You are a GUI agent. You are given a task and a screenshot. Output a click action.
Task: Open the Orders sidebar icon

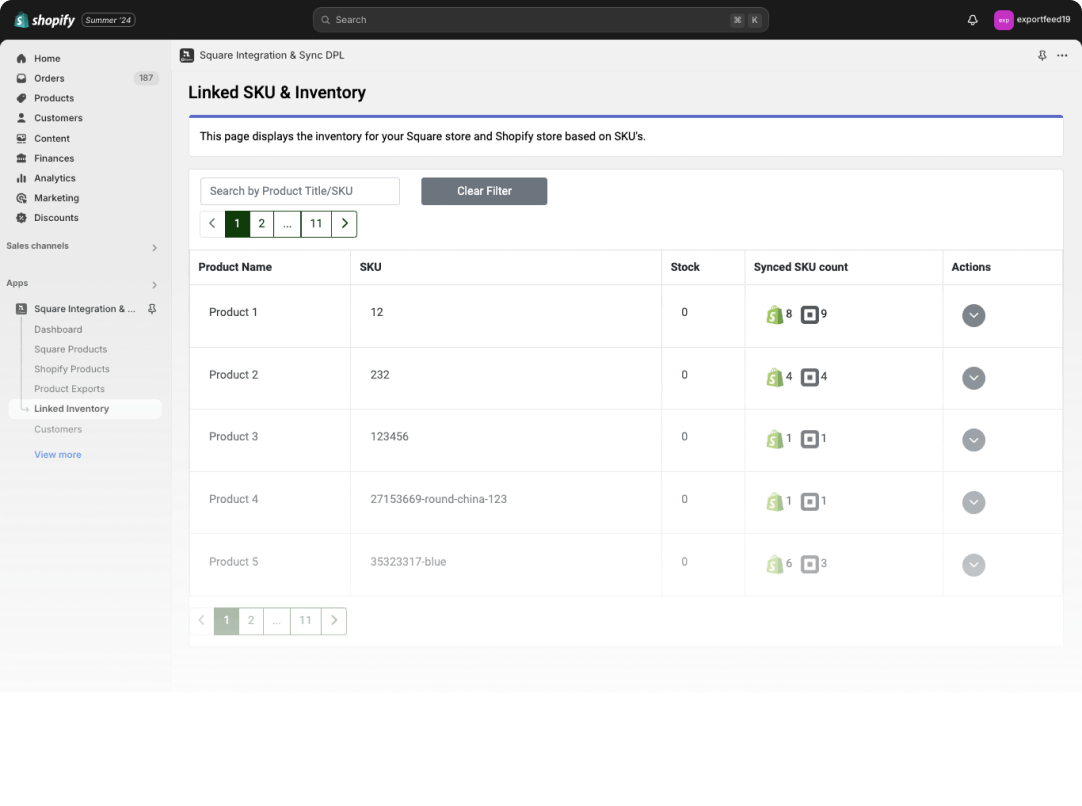click(20, 78)
